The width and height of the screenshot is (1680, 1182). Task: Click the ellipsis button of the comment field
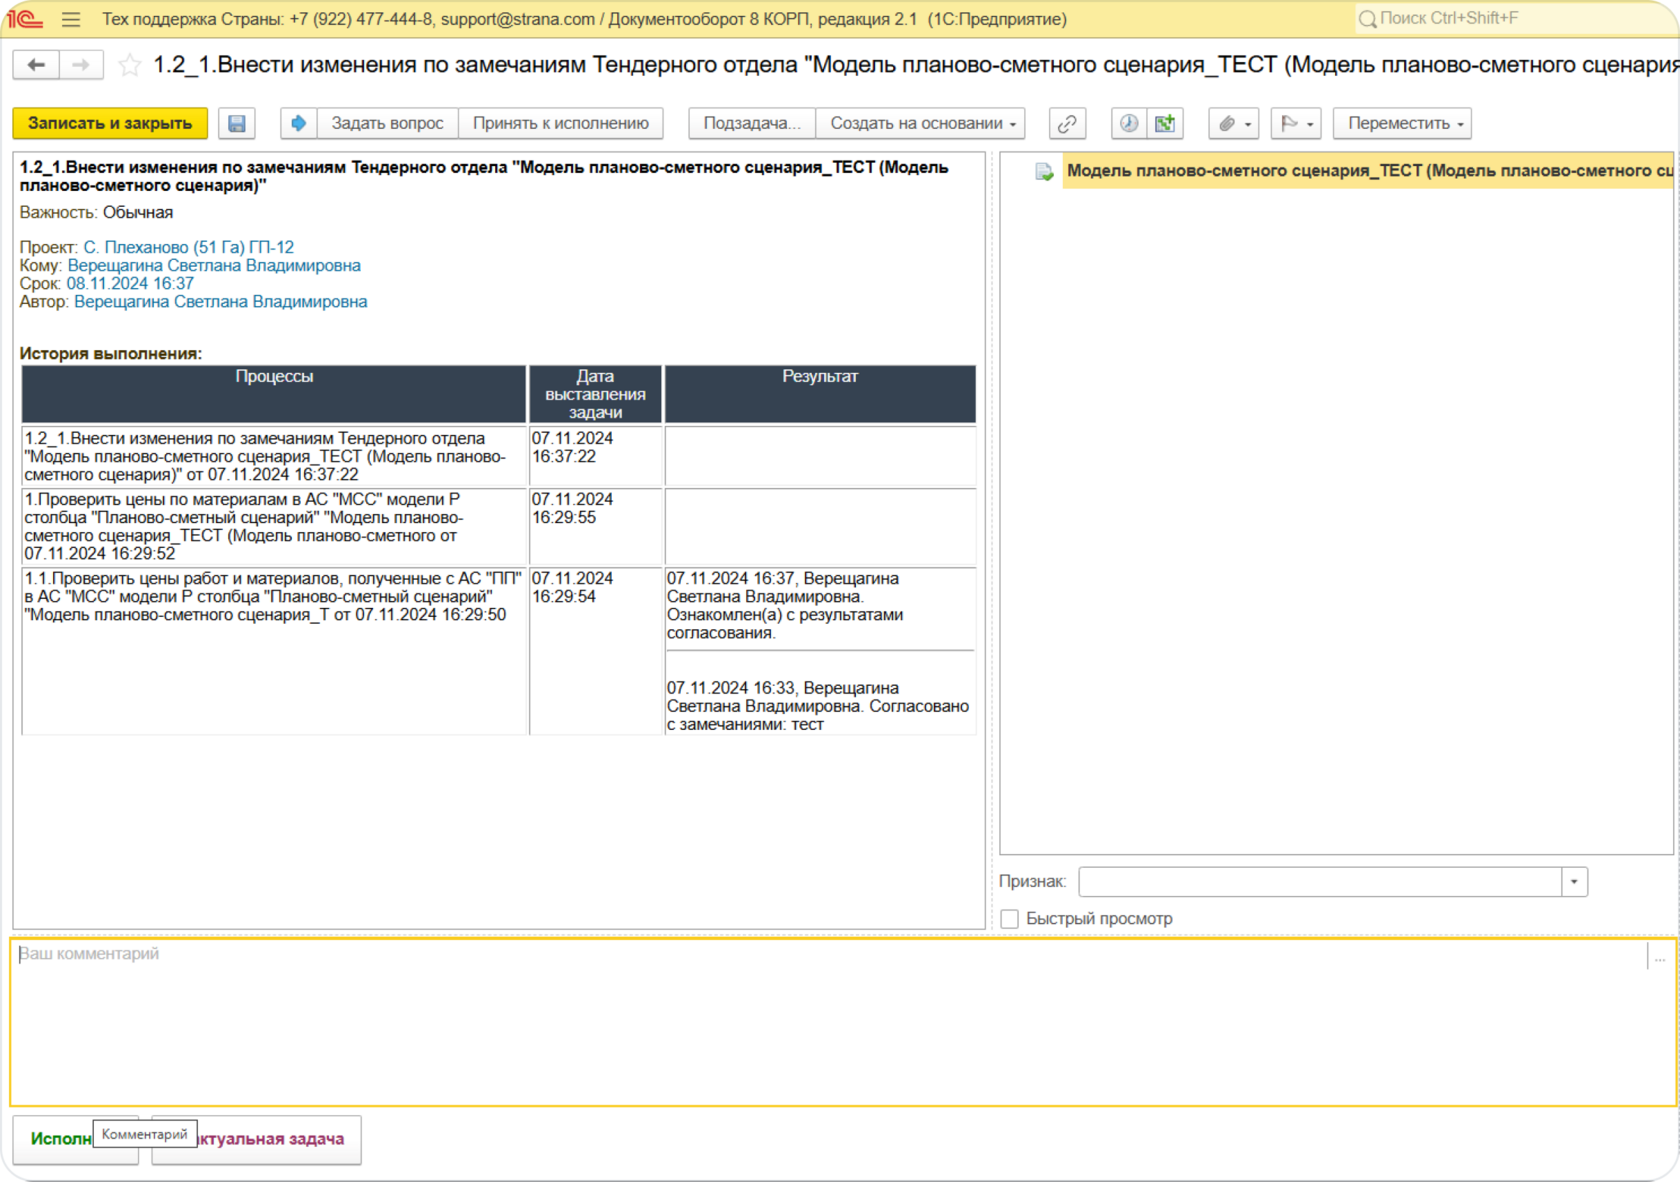(x=1659, y=957)
